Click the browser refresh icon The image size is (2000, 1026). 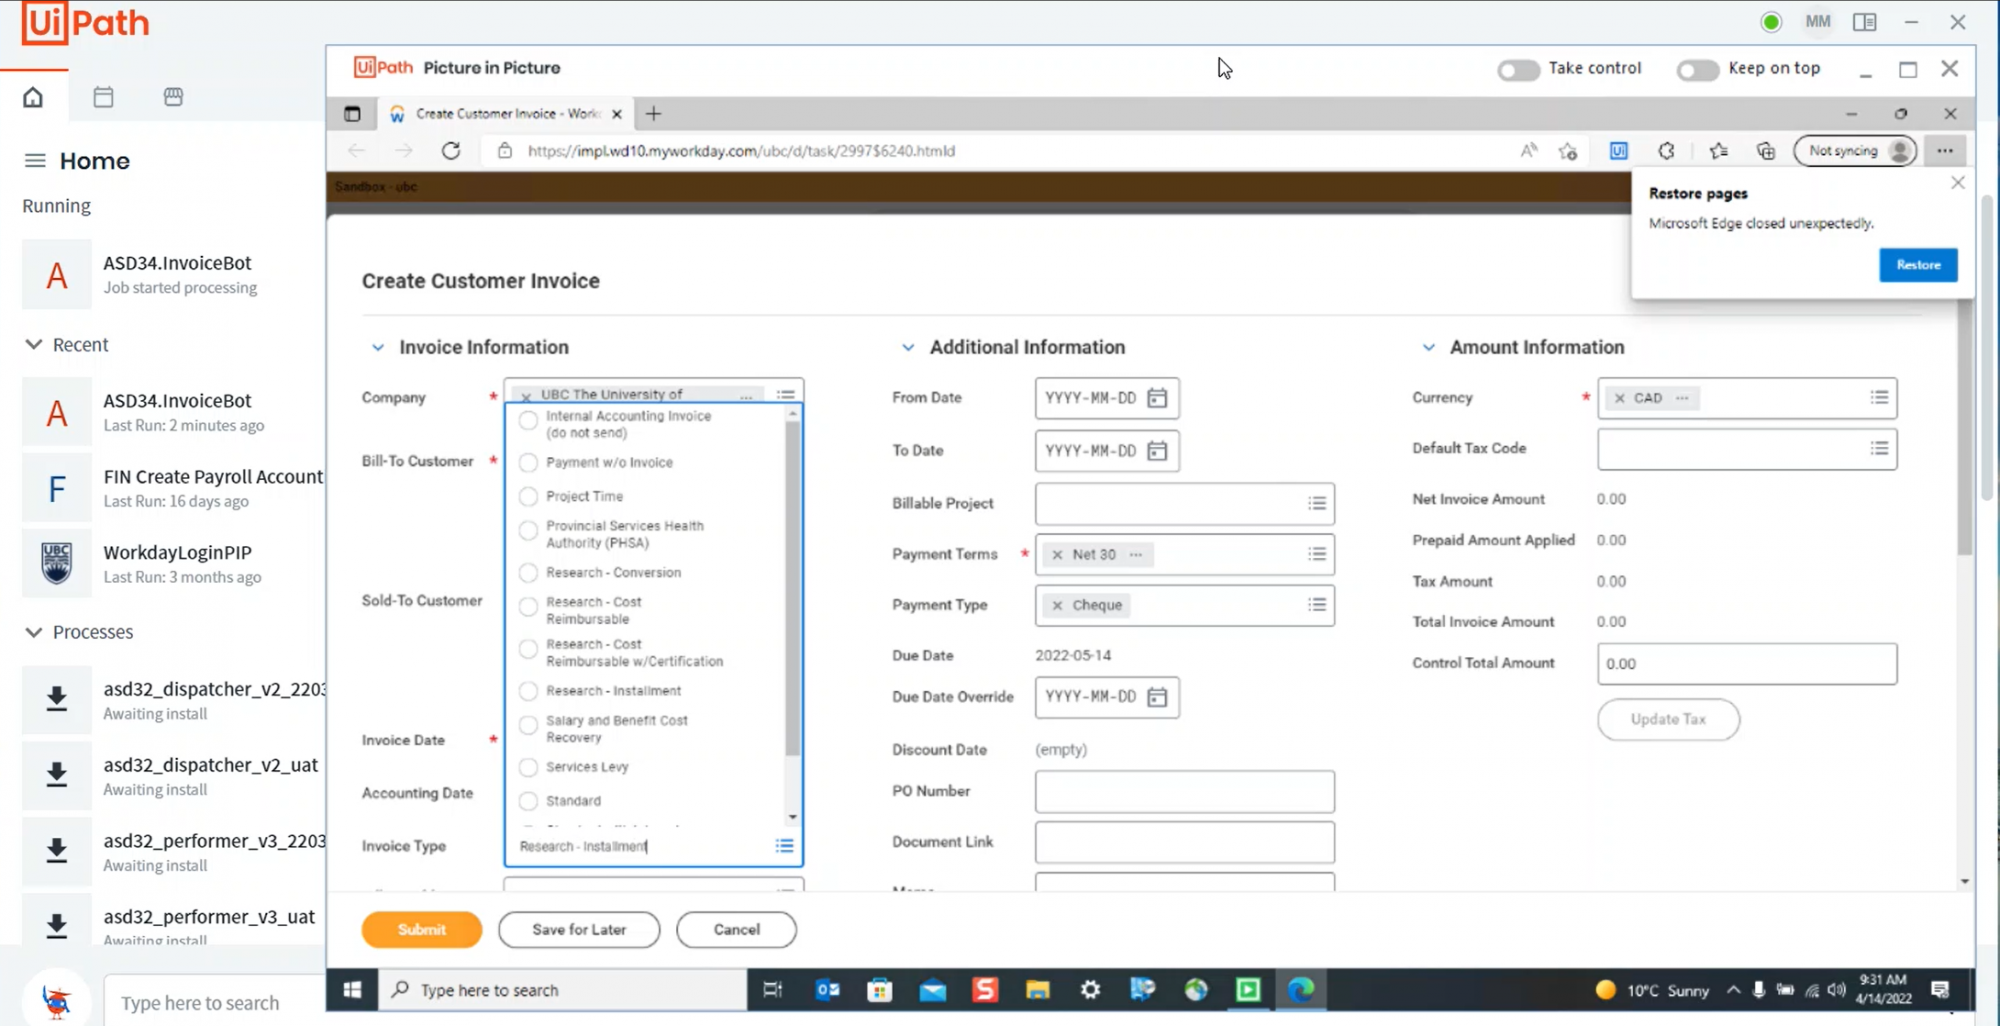click(x=451, y=151)
